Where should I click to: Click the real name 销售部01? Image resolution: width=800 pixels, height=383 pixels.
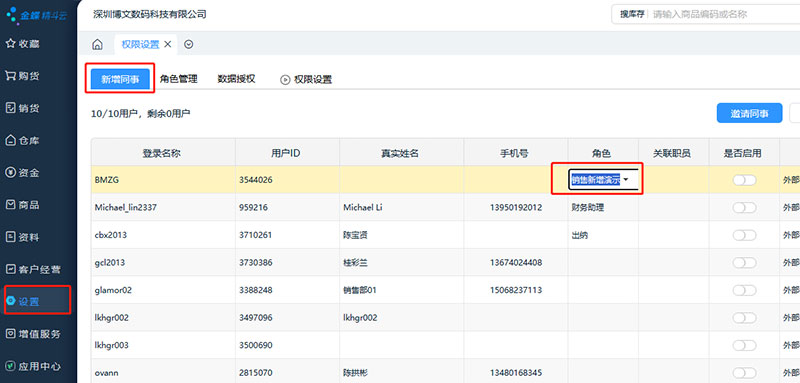click(x=360, y=290)
